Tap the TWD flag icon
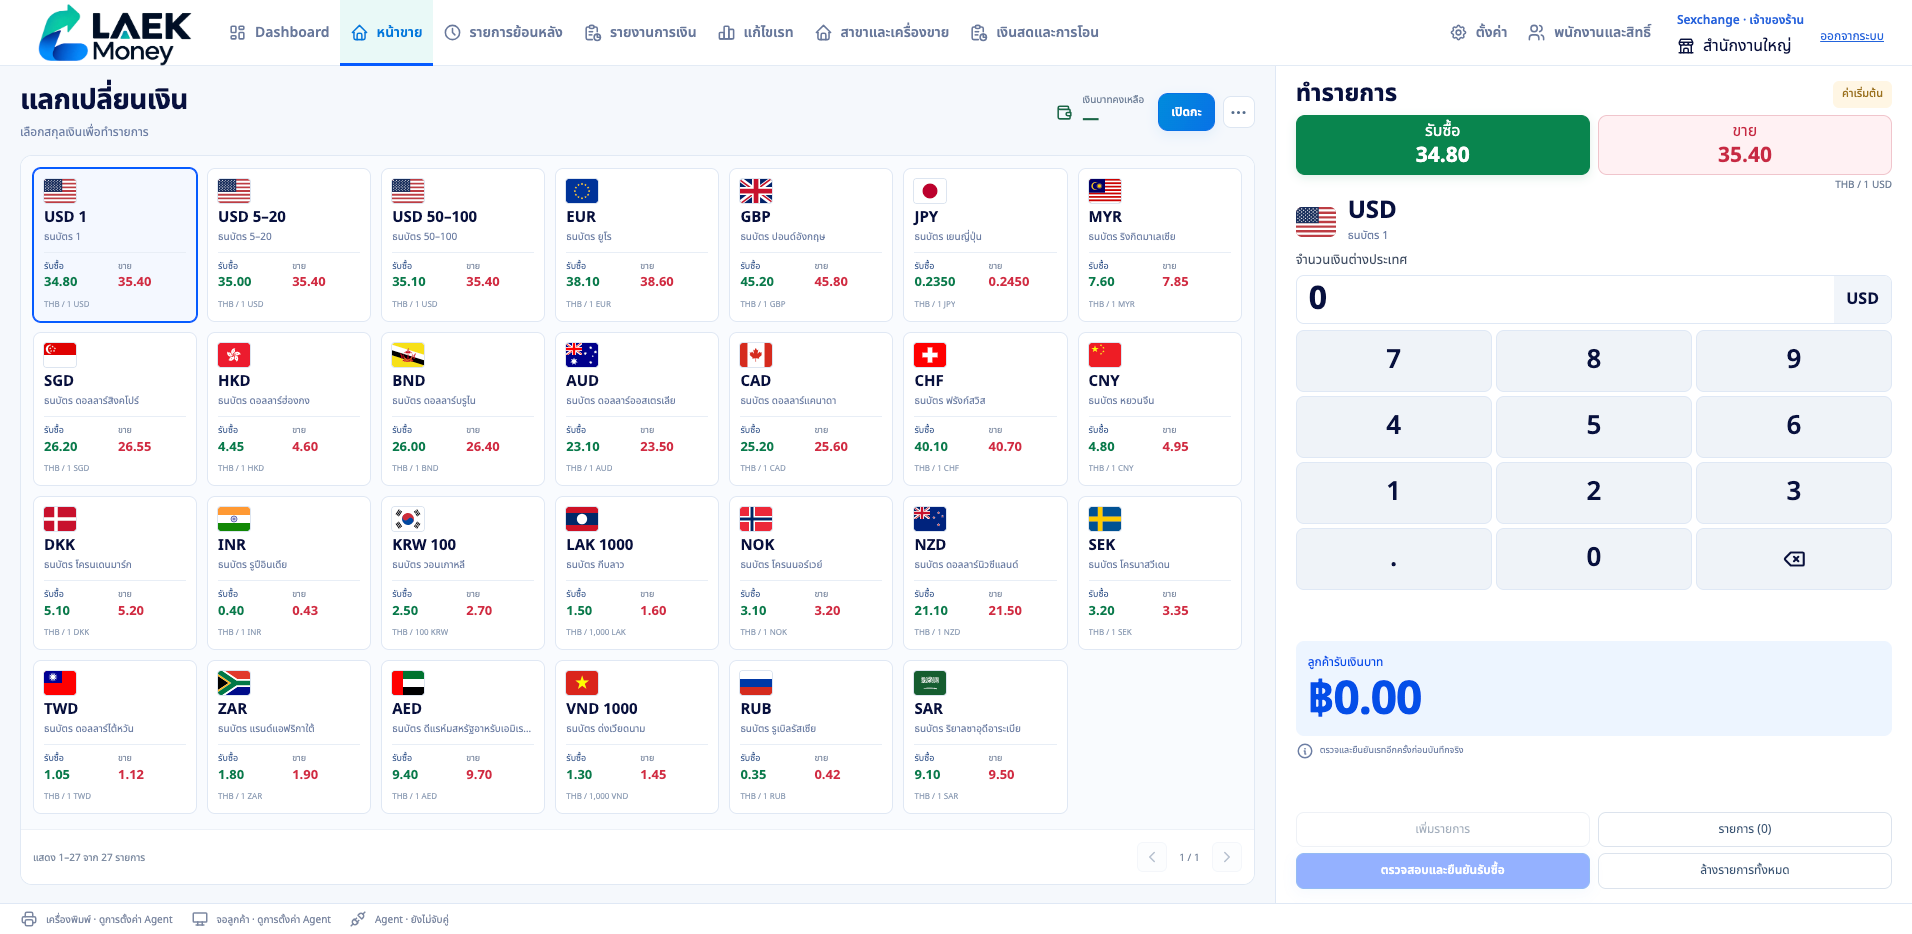Screen dimensions: 1912x934 60,683
